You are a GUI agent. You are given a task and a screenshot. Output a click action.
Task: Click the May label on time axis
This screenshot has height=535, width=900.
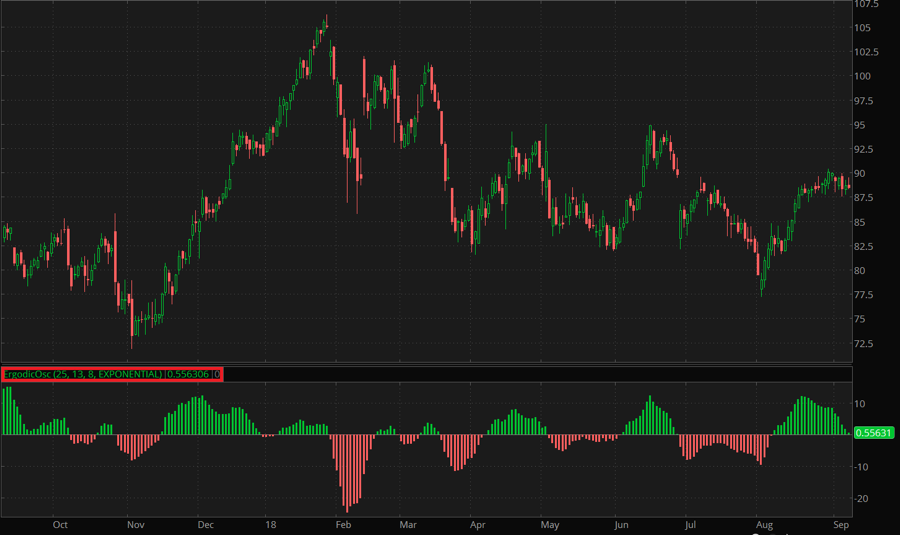549,523
